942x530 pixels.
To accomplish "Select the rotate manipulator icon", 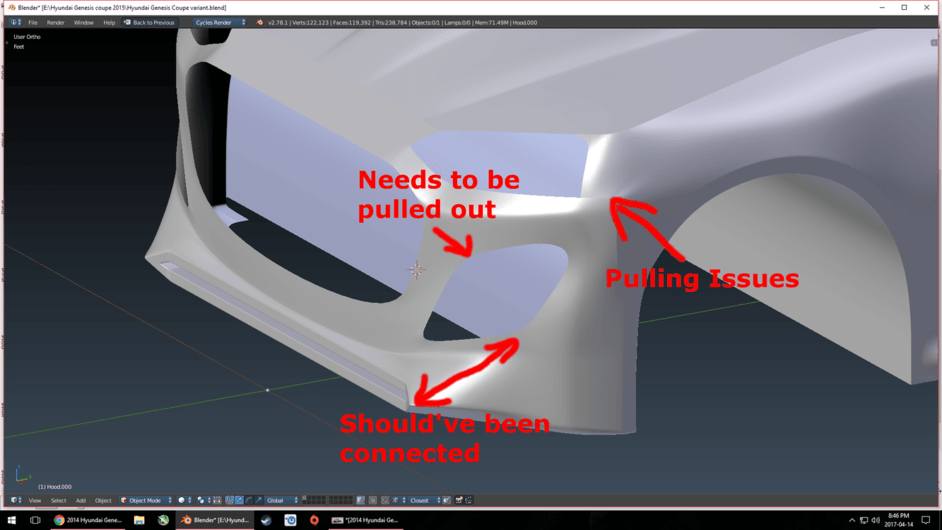I will [249, 500].
